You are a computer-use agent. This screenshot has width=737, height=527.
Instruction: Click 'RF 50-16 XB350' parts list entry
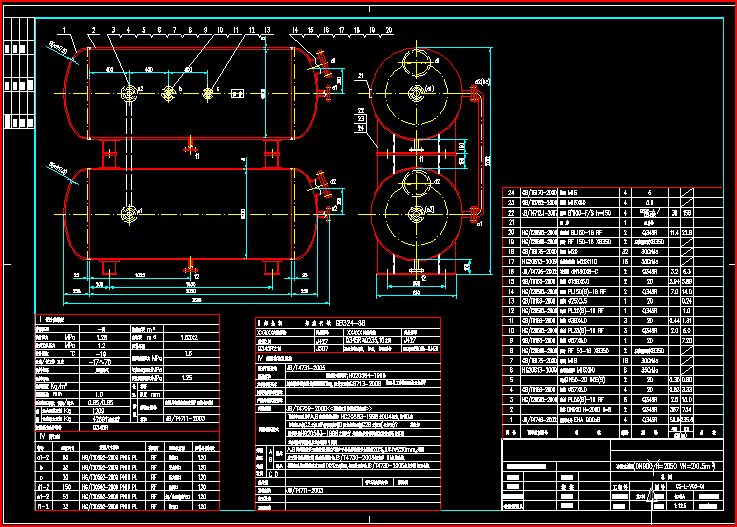click(588, 350)
